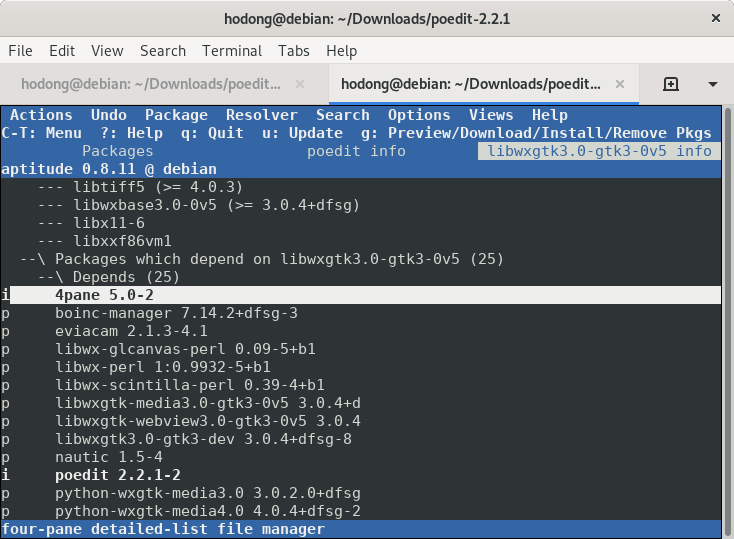The height and width of the screenshot is (539, 734).
Task: Open the Edit menu
Action: (62, 51)
